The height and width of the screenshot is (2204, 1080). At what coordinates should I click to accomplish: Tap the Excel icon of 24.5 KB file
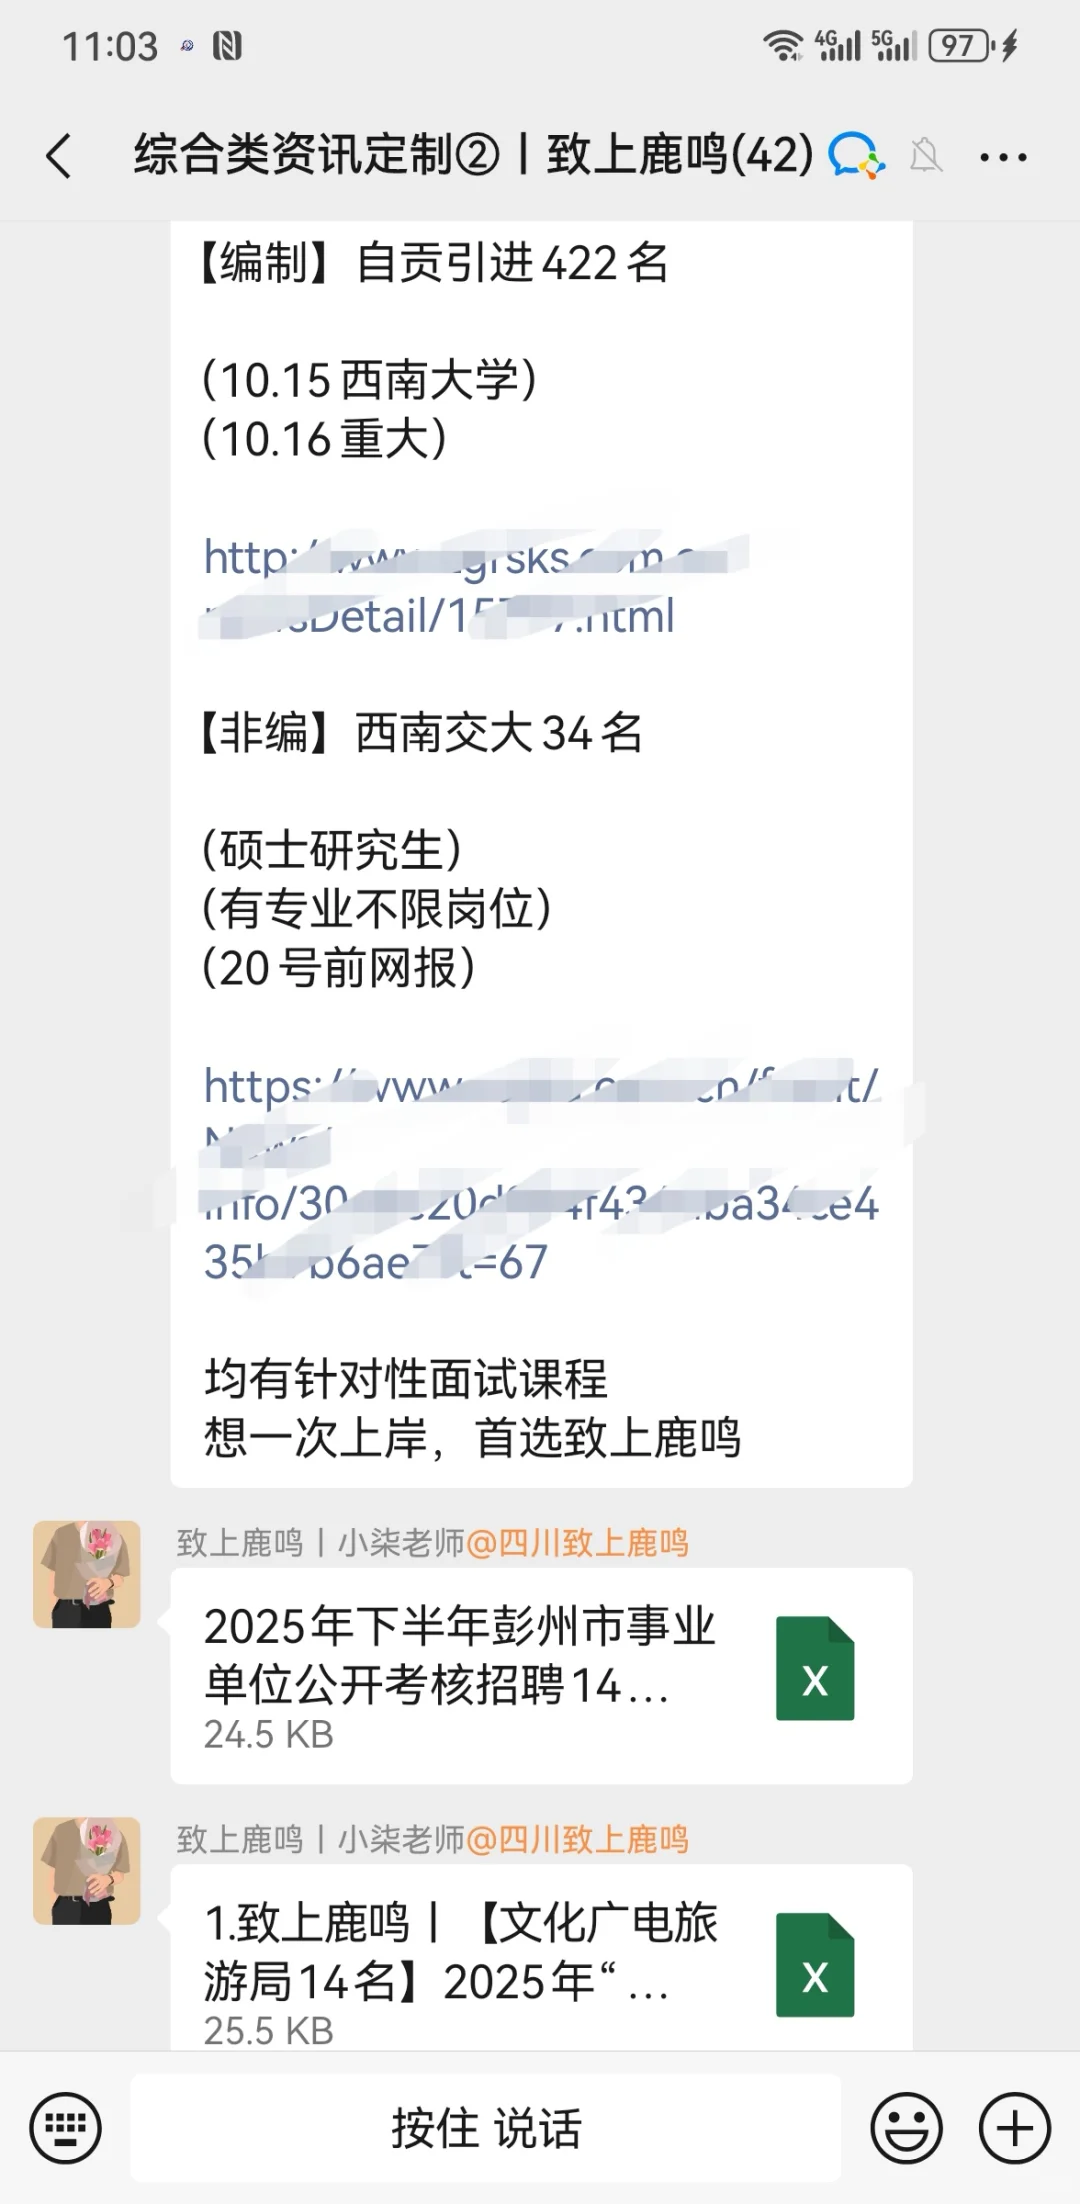coord(815,1668)
